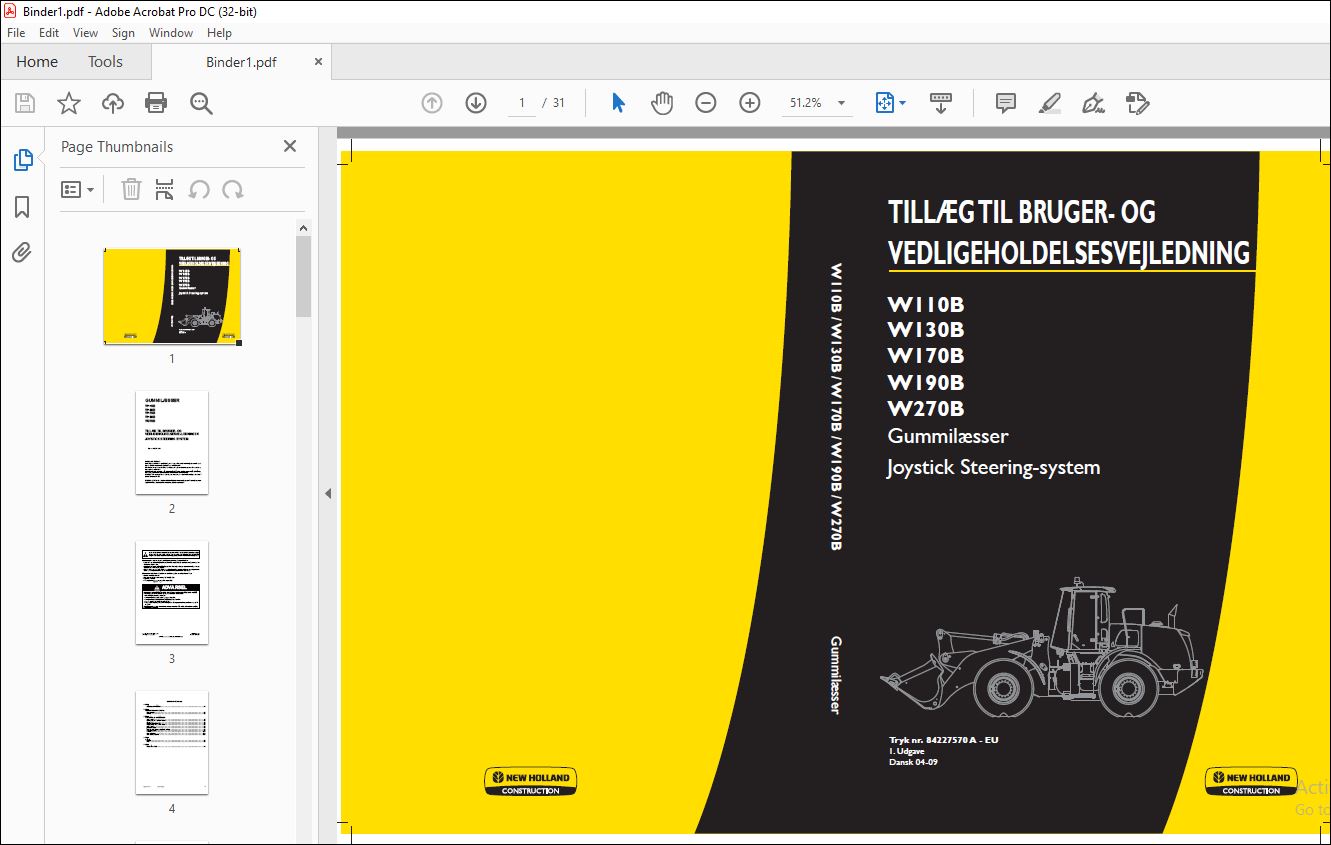Click the page number input field
This screenshot has height=845, width=1331.
521,103
